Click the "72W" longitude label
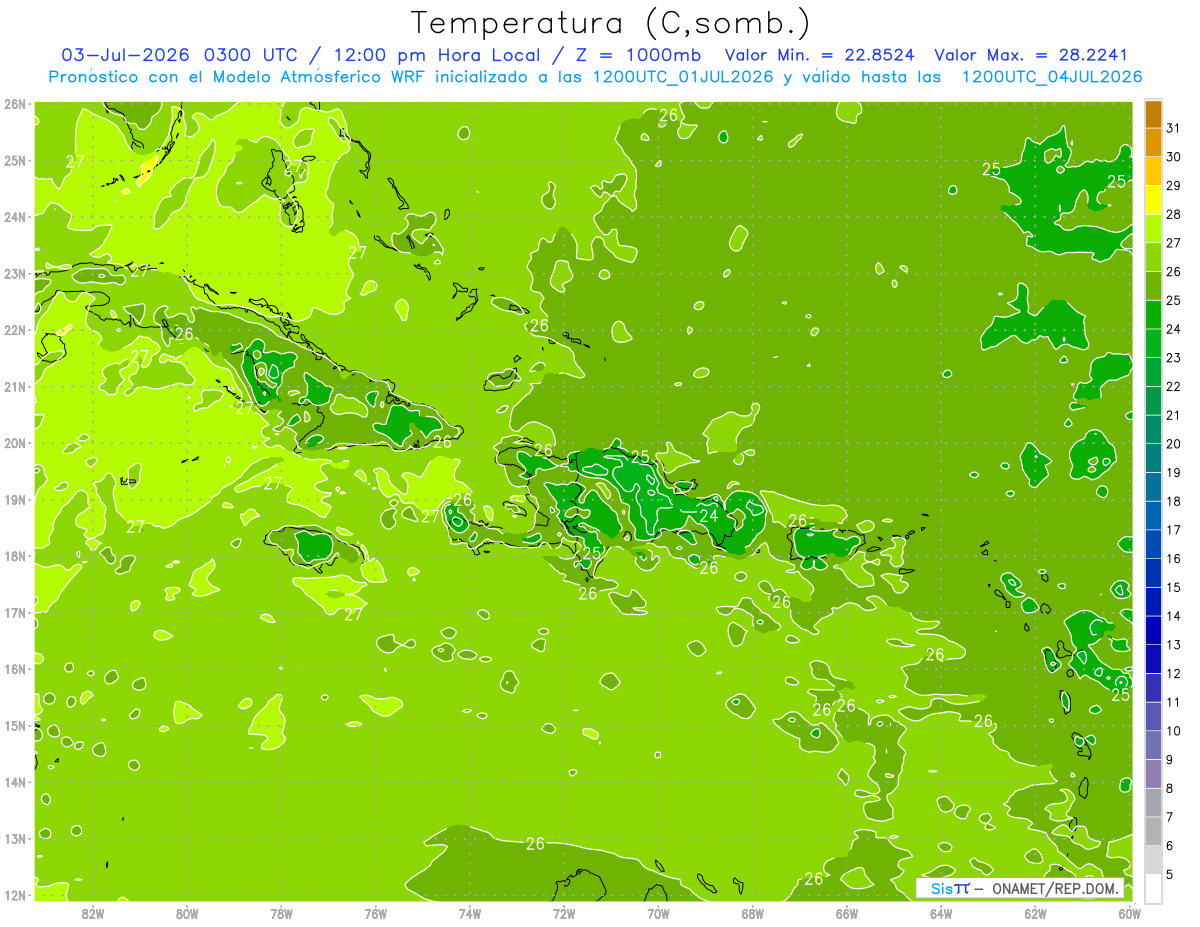Image resolution: width=1200 pixels, height=927 pixels. (564, 913)
